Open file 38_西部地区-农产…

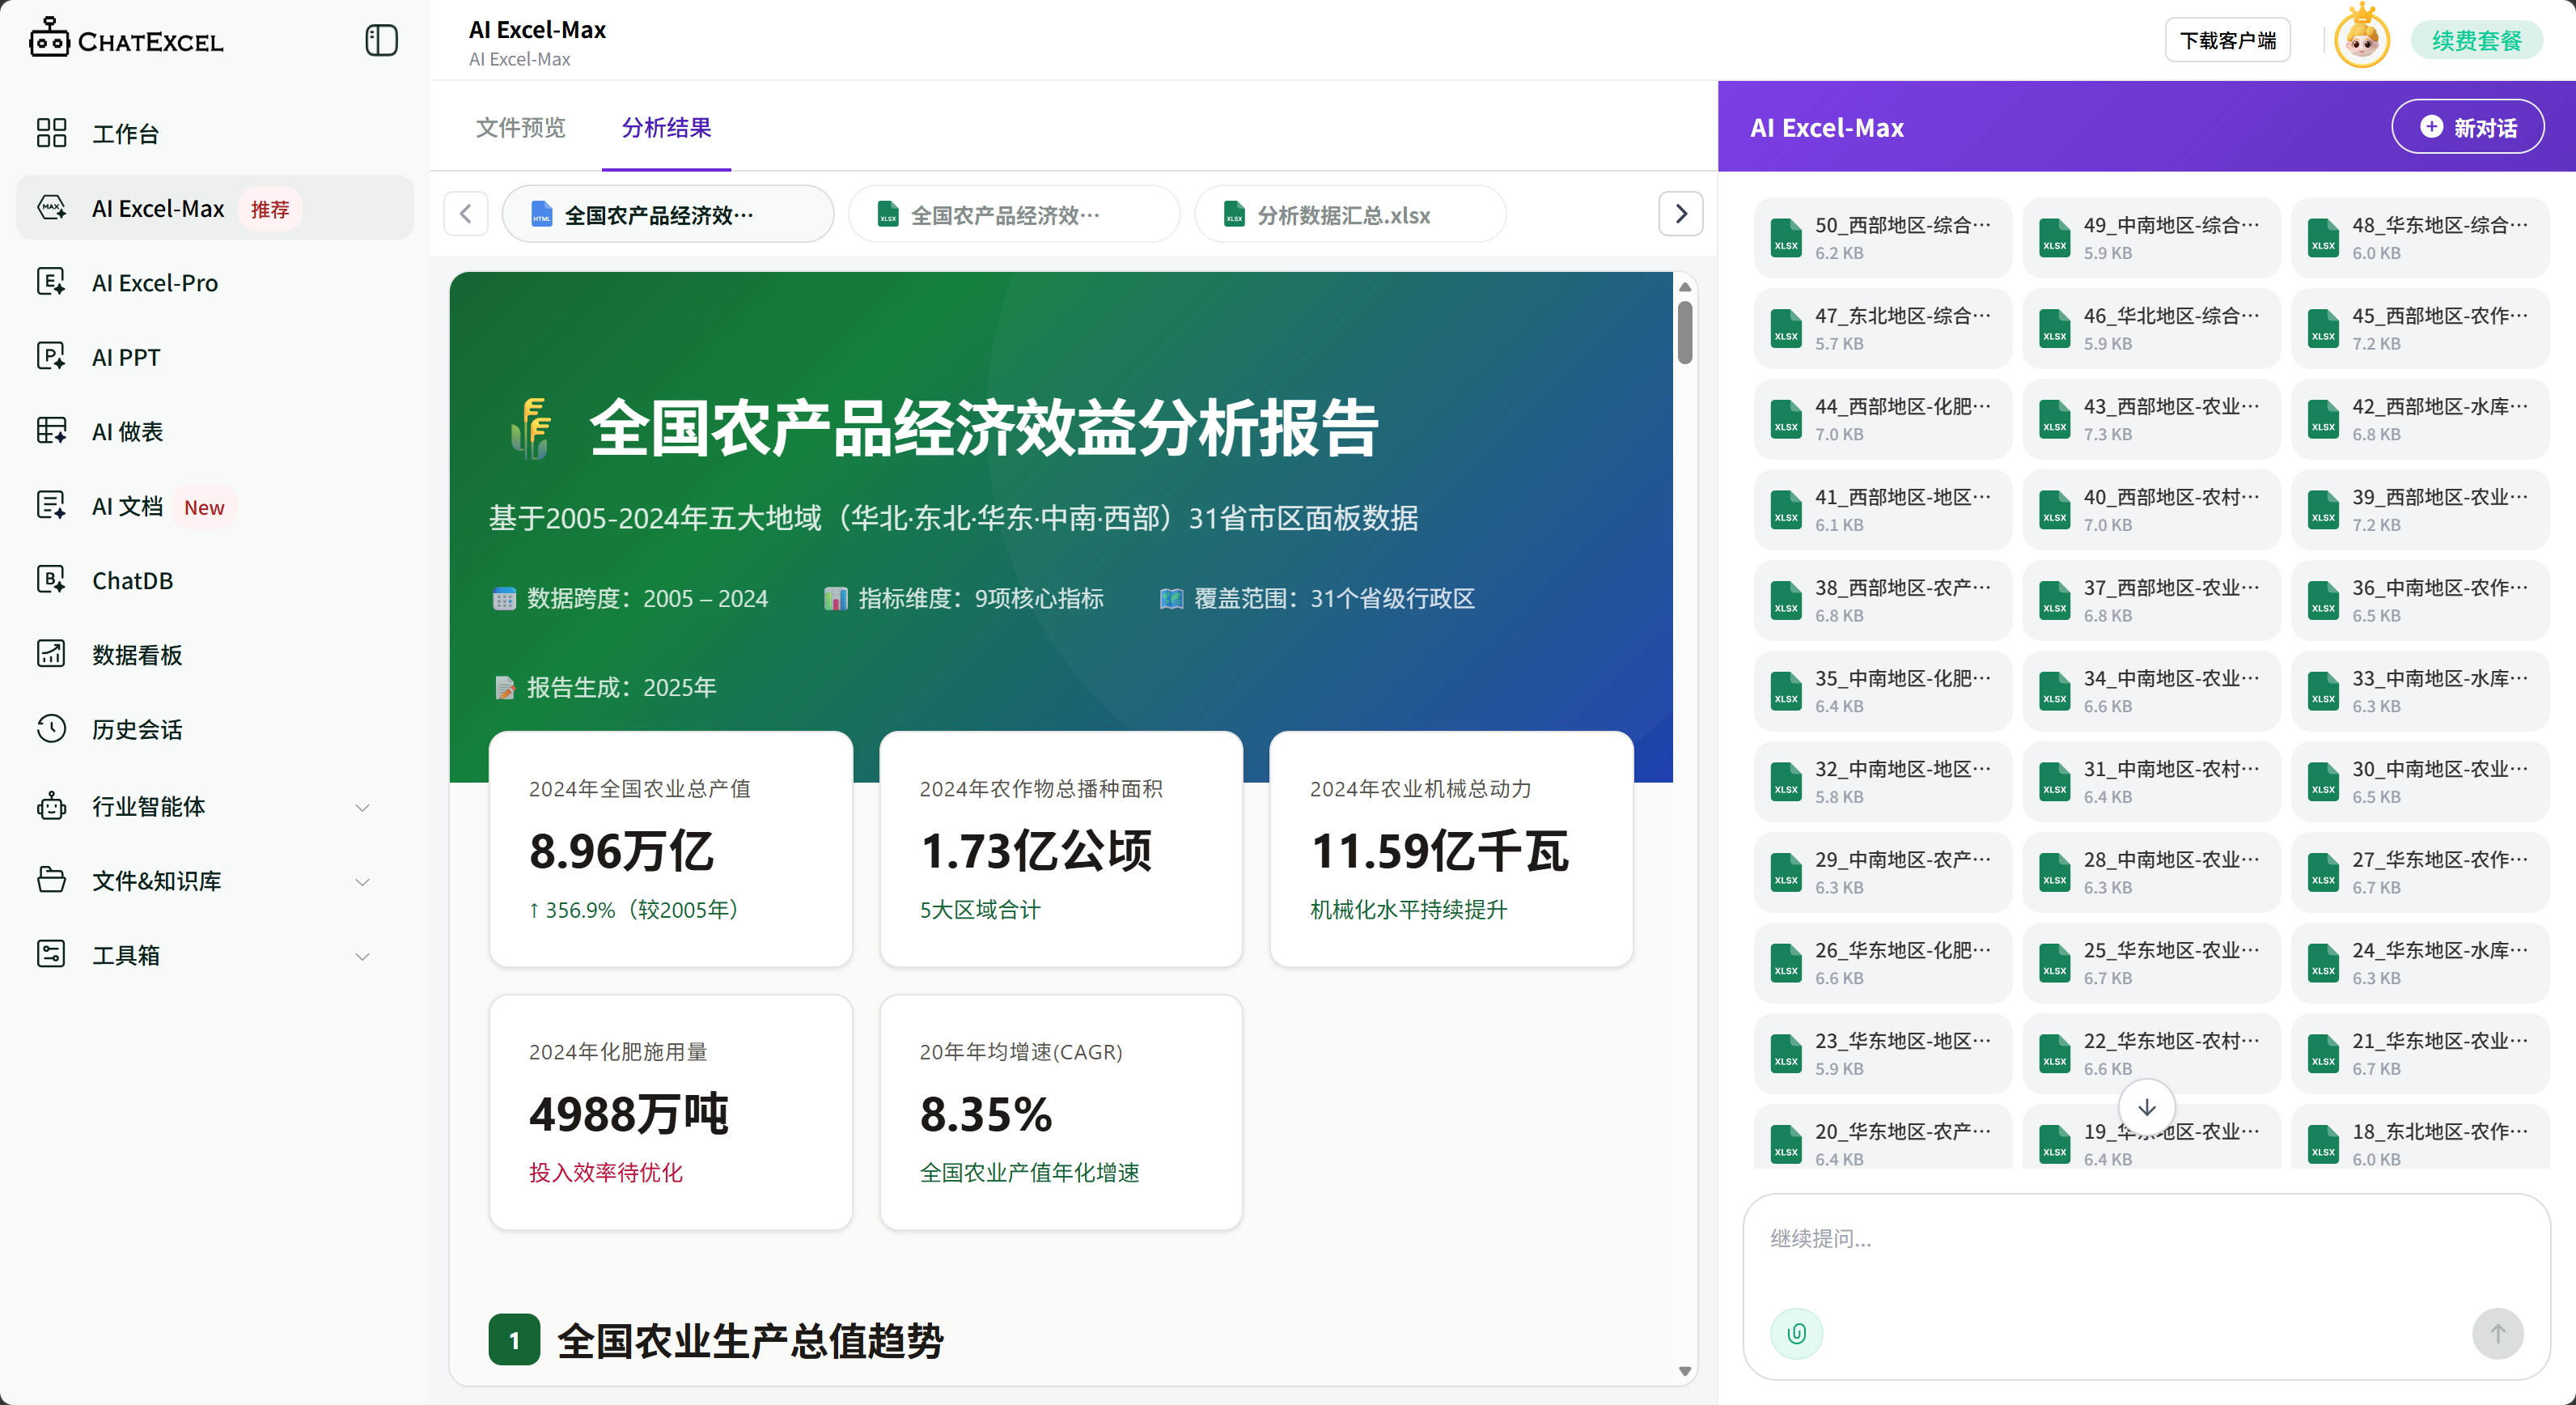[x=1882, y=600]
